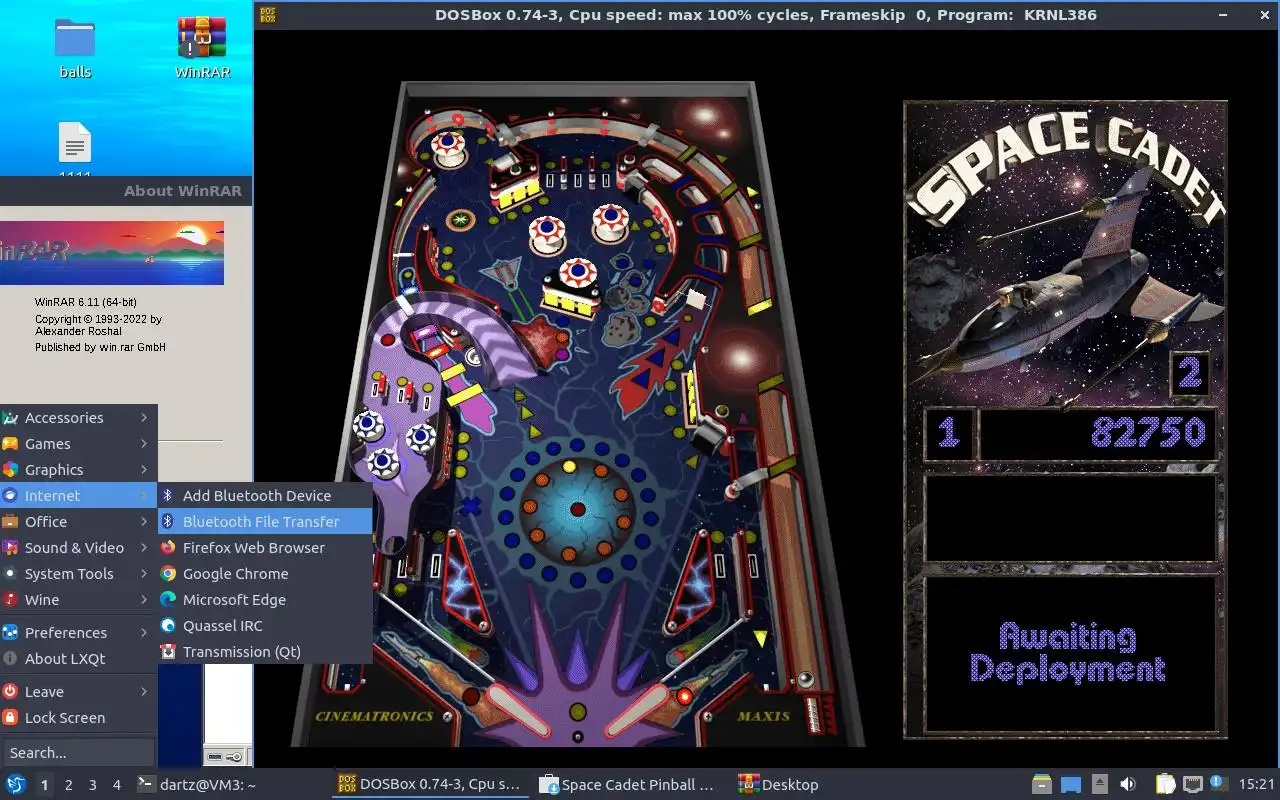Click the Accessories category icon in menu
Viewport: 1280px width, 800px height.
tap(10, 418)
